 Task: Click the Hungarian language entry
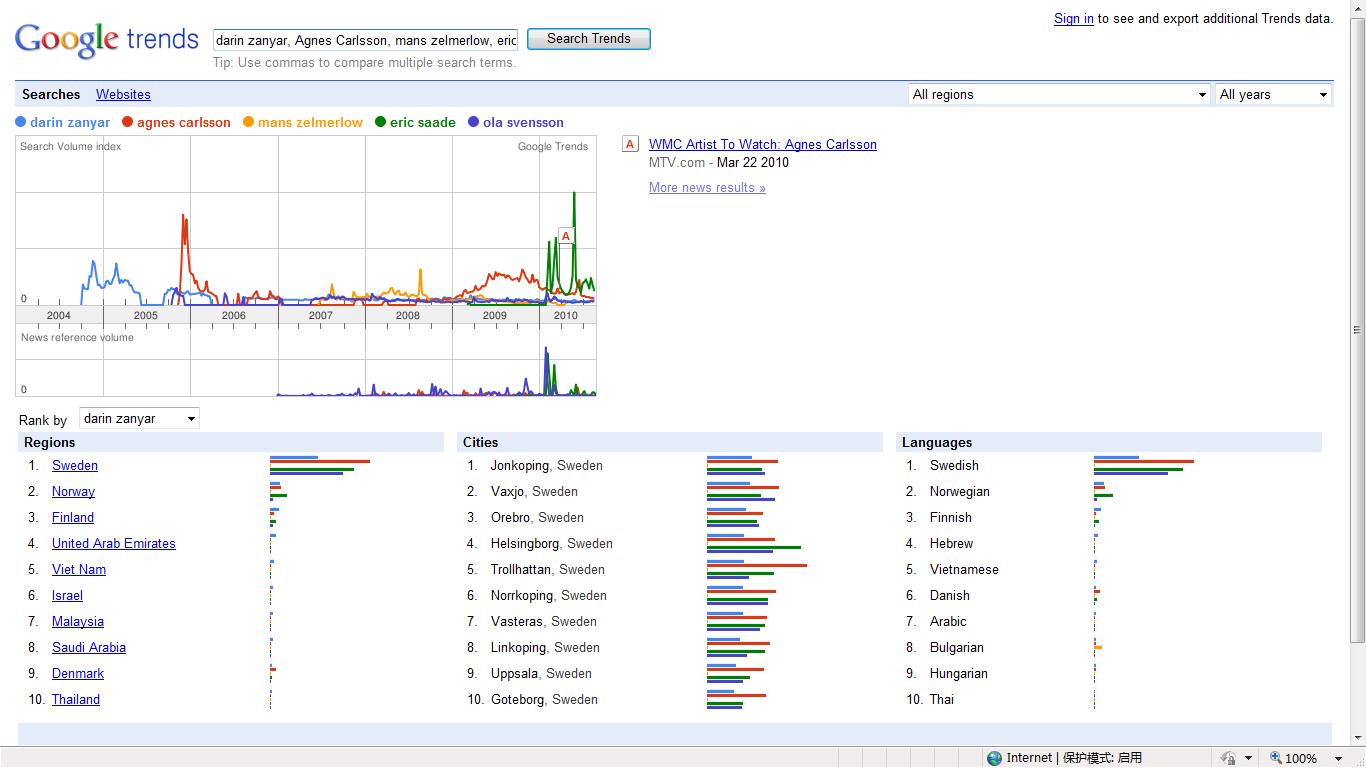point(959,673)
